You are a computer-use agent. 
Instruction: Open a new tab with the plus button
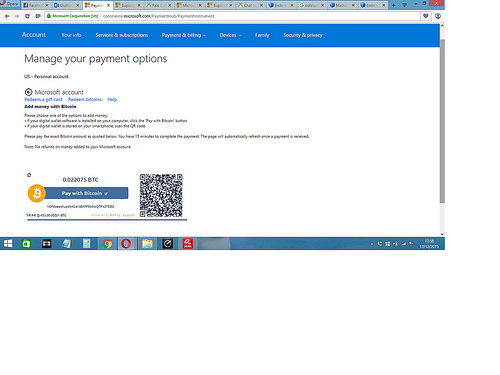pos(393,5)
